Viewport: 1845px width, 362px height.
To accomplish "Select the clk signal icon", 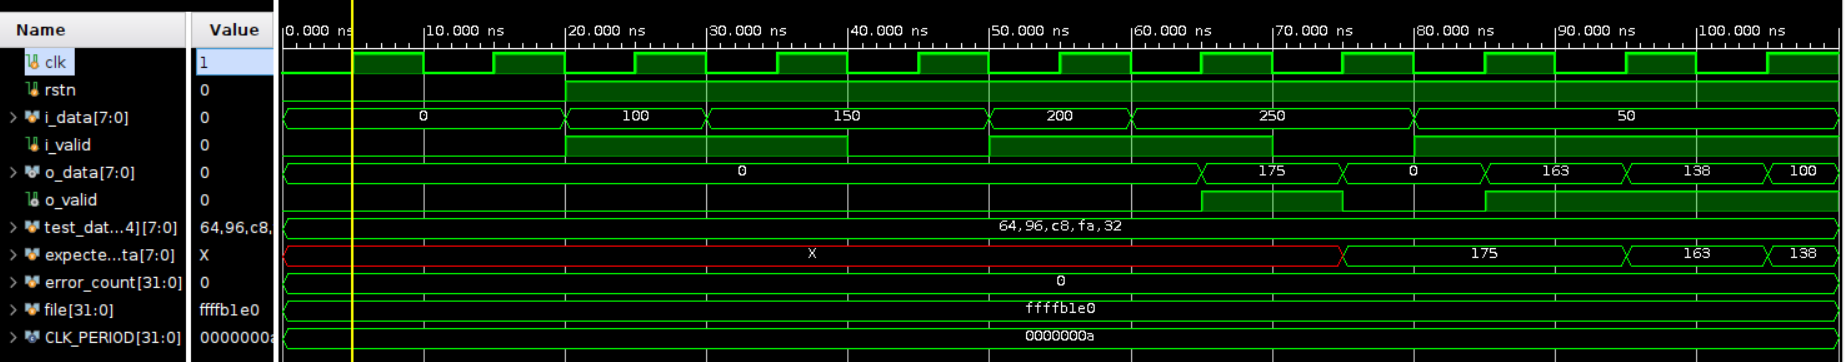I will (32, 62).
